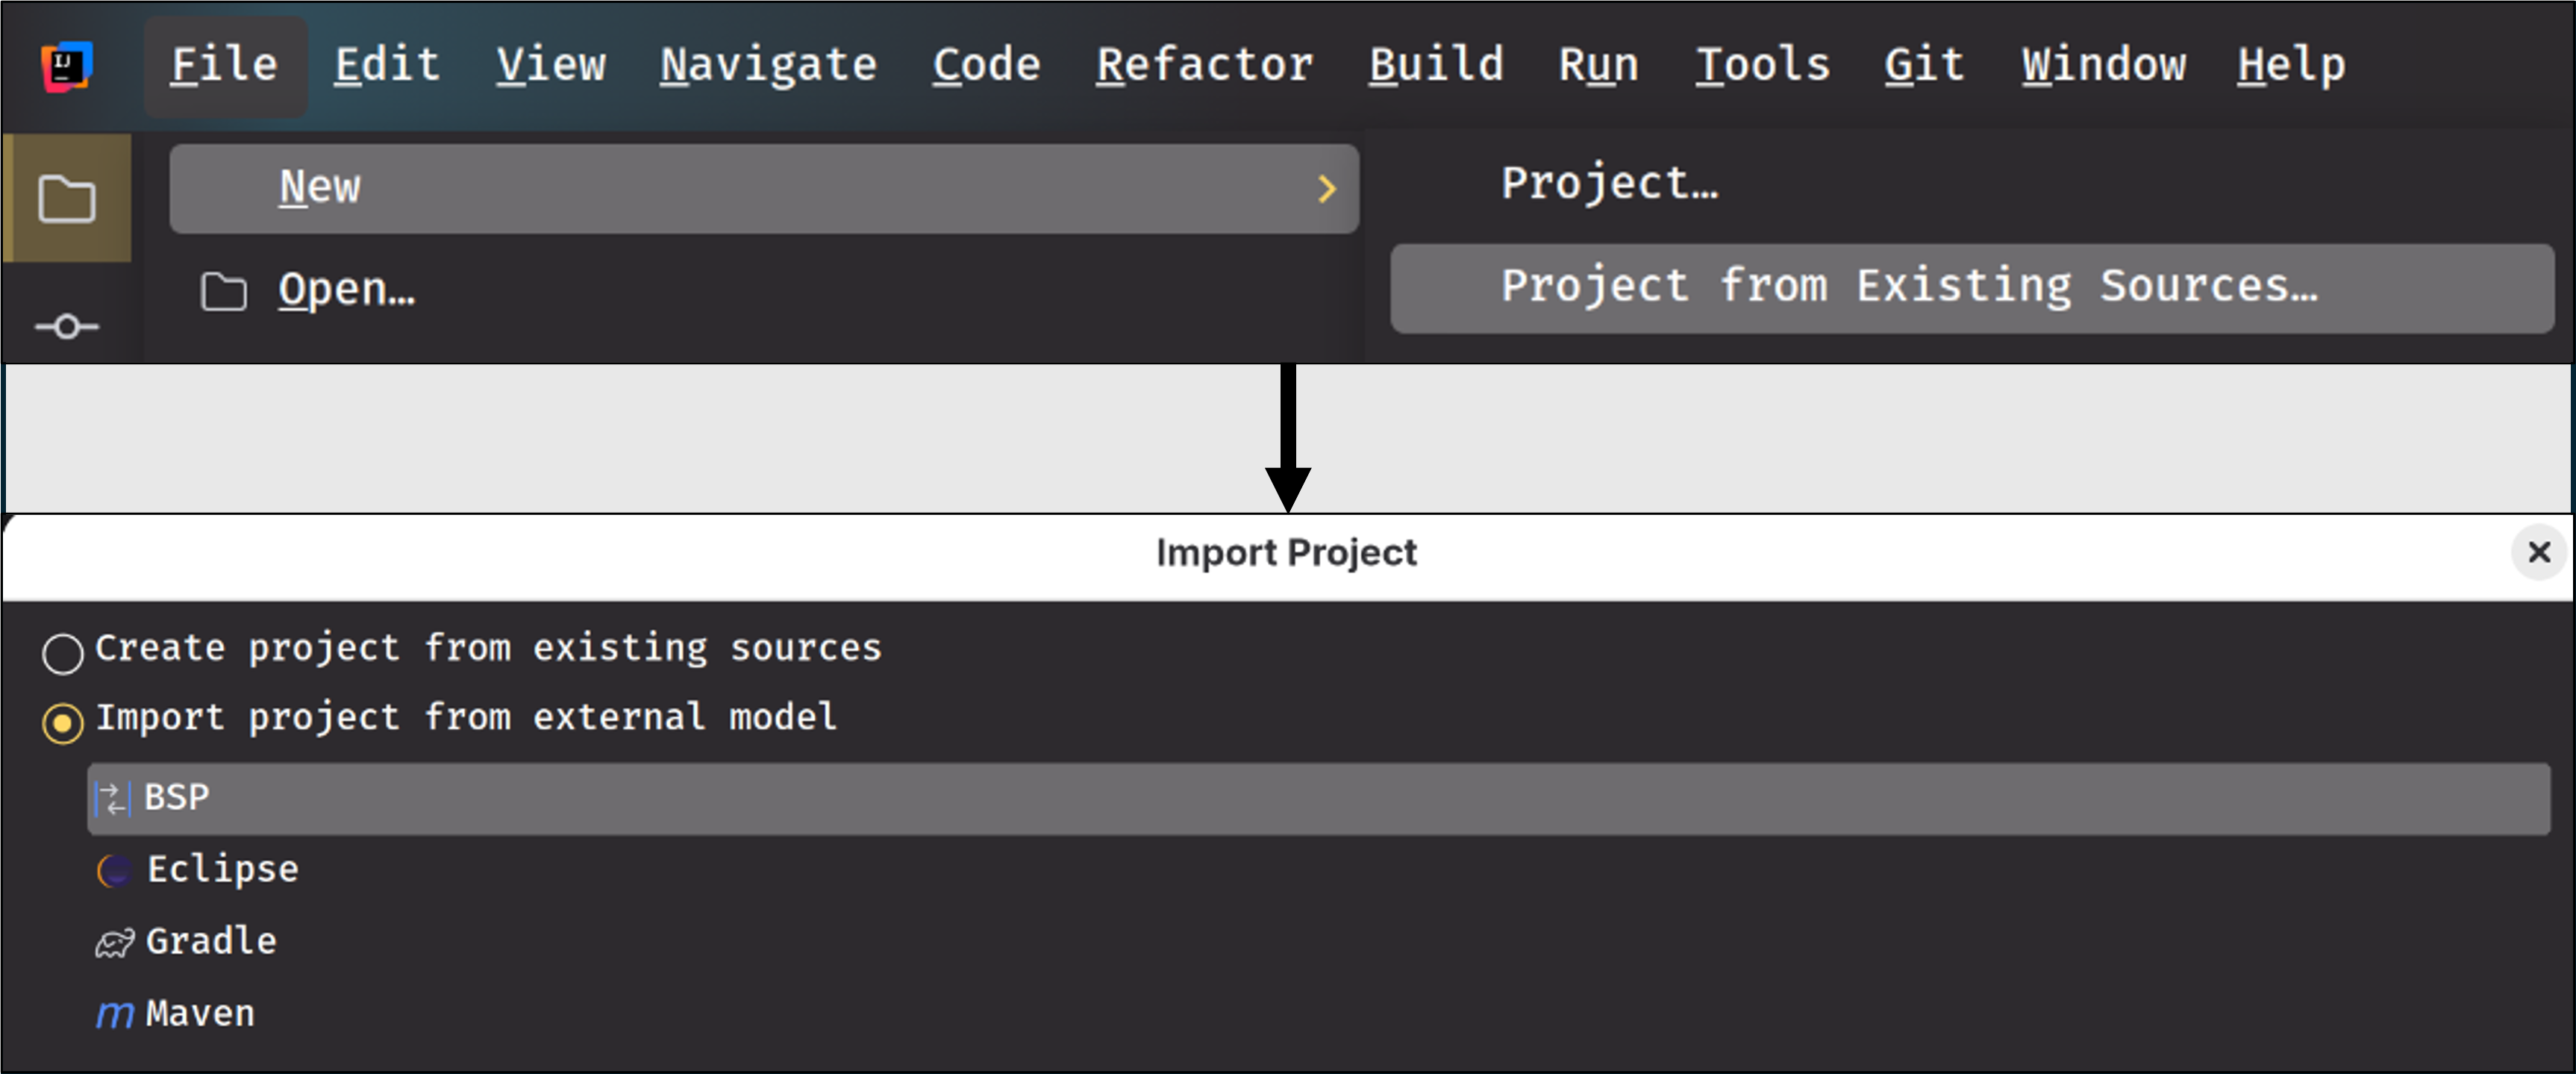Select the Gradle elephant icon
Screen dimensions: 2576x1074
(113, 940)
